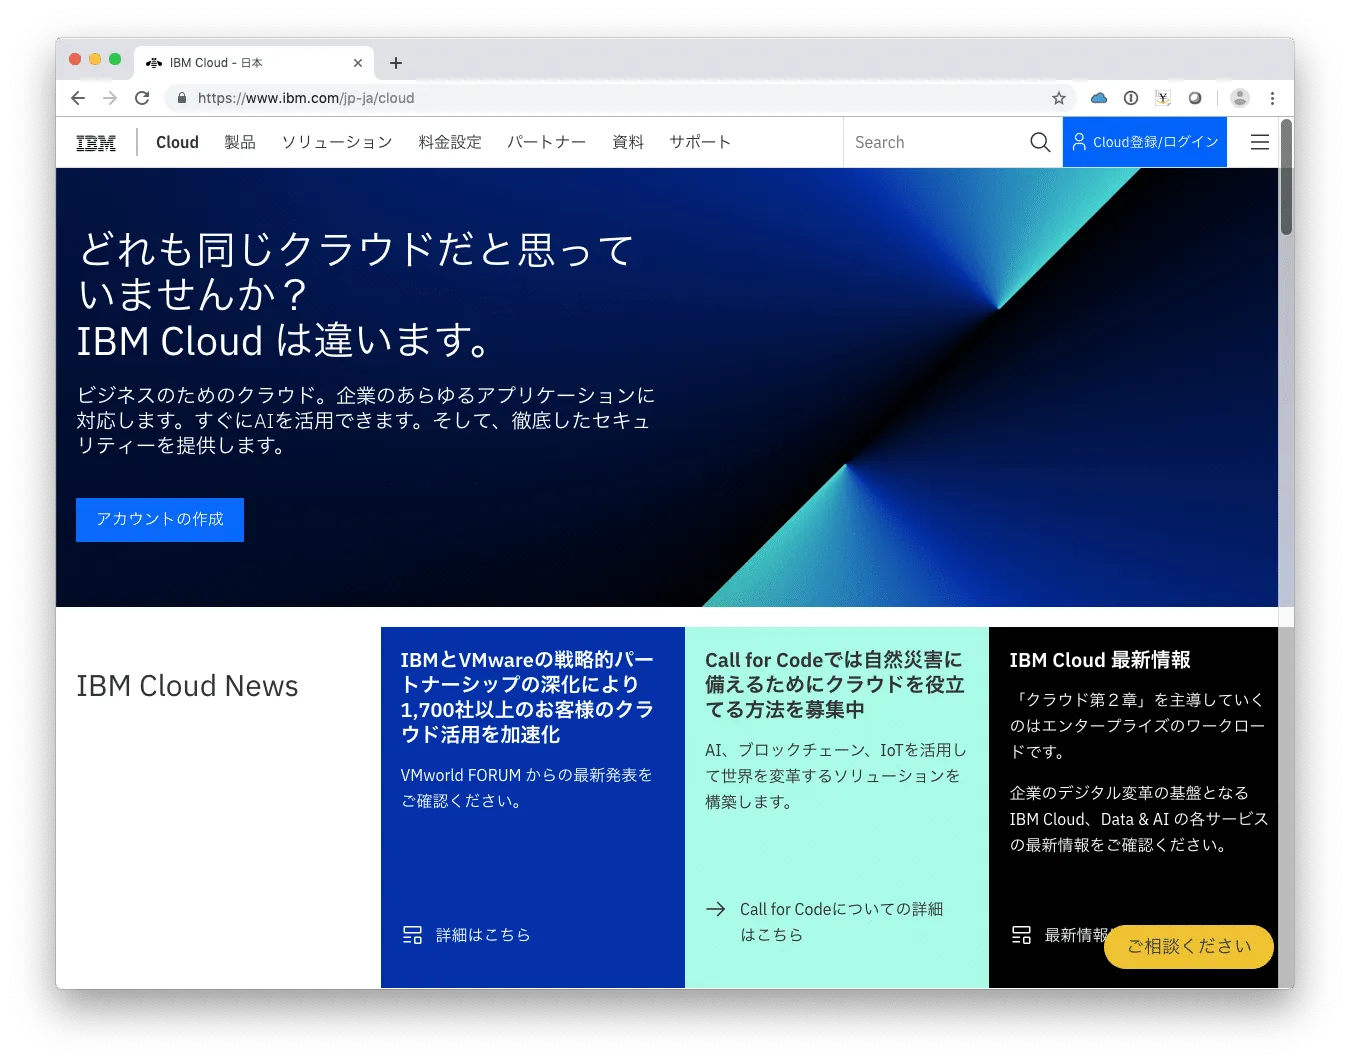This screenshot has width=1350, height=1063.
Task: Bookmark page with star icon
Action: (x=1059, y=98)
